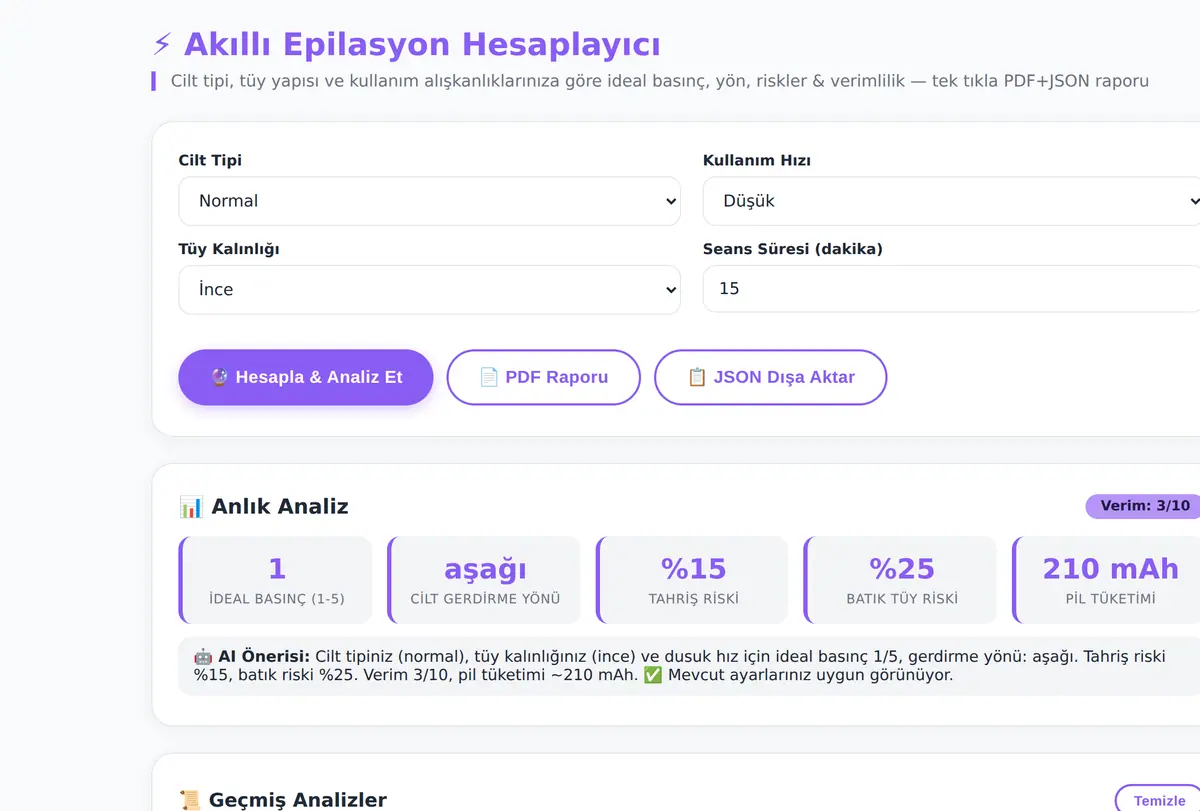The image size is (1200, 811).
Task: Click the subtitle describing PDF+JSON raporu
Action: [x=660, y=81]
